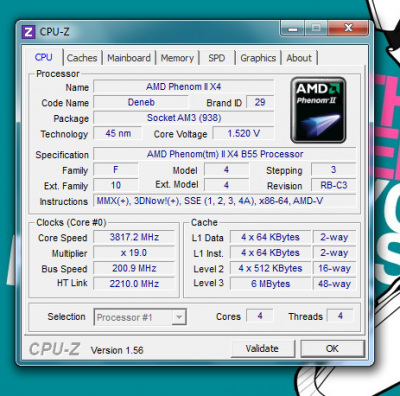The height and width of the screenshot is (396, 400).
Task: Click the HT Link value 2210.0 MHz
Action: point(134,284)
